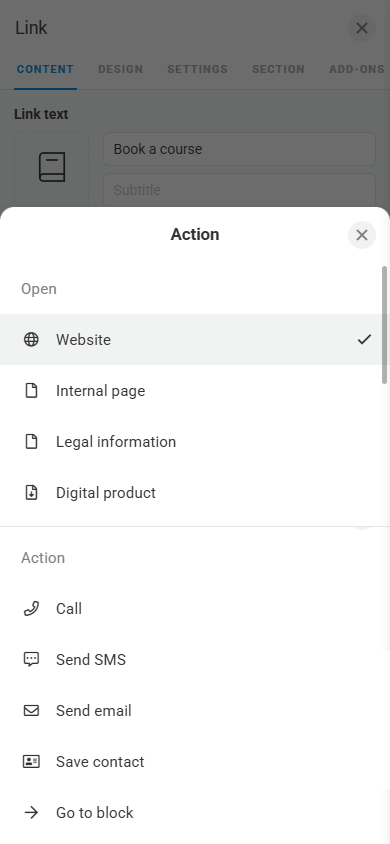Click the phone icon beside Call
390x844 pixels.
click(31, 609)
